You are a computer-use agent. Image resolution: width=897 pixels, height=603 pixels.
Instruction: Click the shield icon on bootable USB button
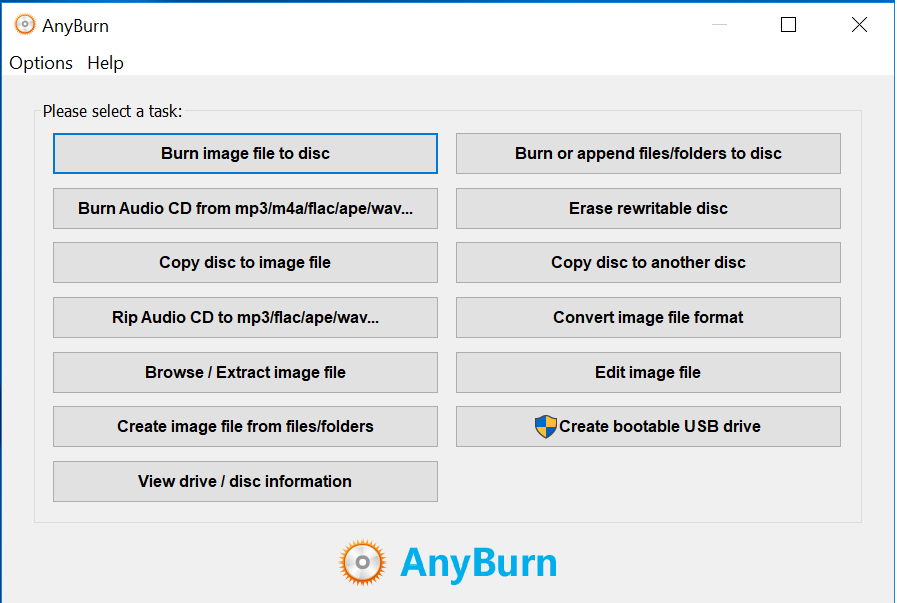(545, 427)
